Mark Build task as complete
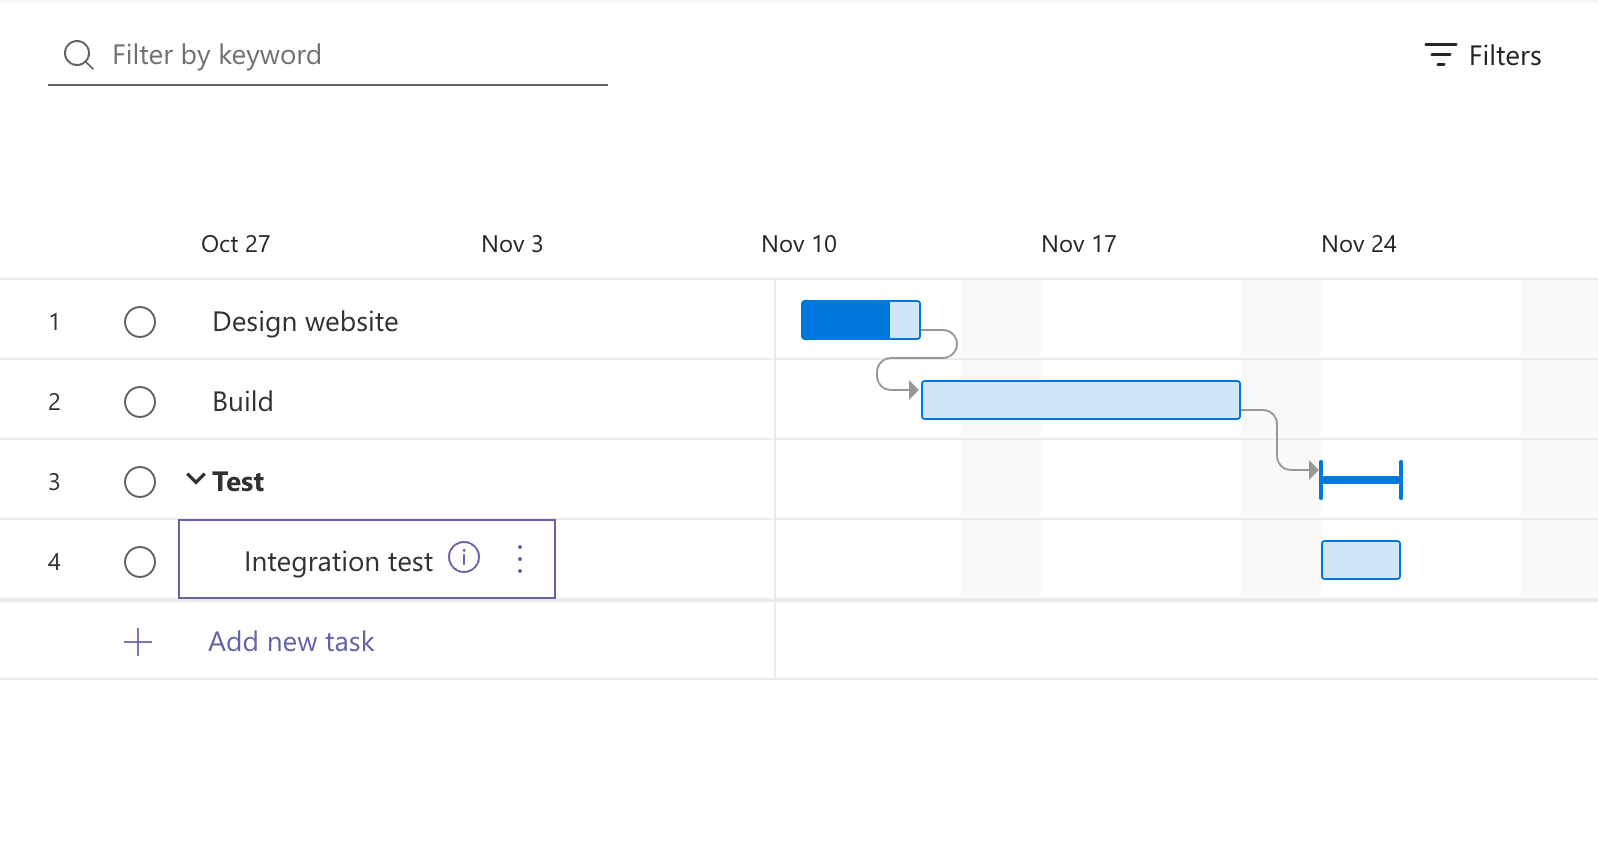Image resolution: width=1598 pixels, height=860 pixels. pos(140,402)
